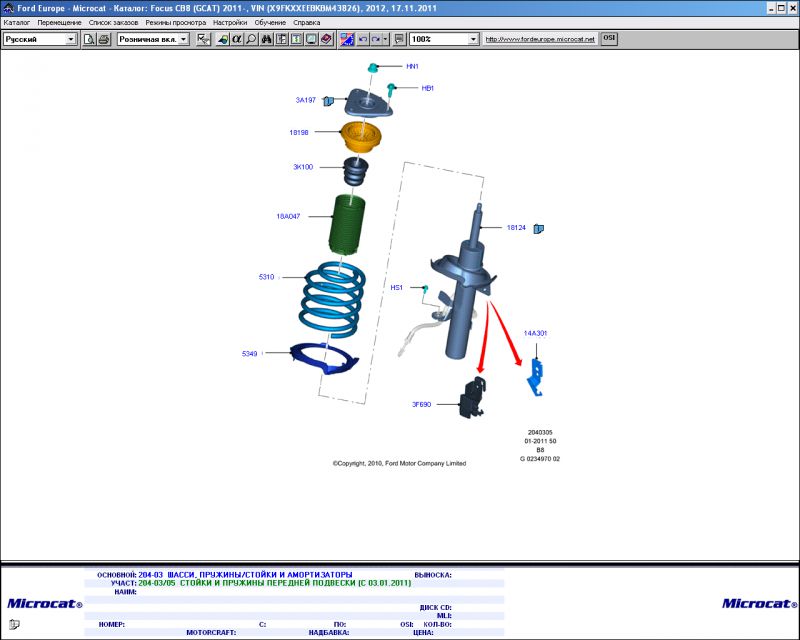Viewport: 800px width, 640px height.
Task: Click section title 204-03 ШАССИ, ПРУЖИНЫ/СТОЙКИ
Action: click(245, 575)
